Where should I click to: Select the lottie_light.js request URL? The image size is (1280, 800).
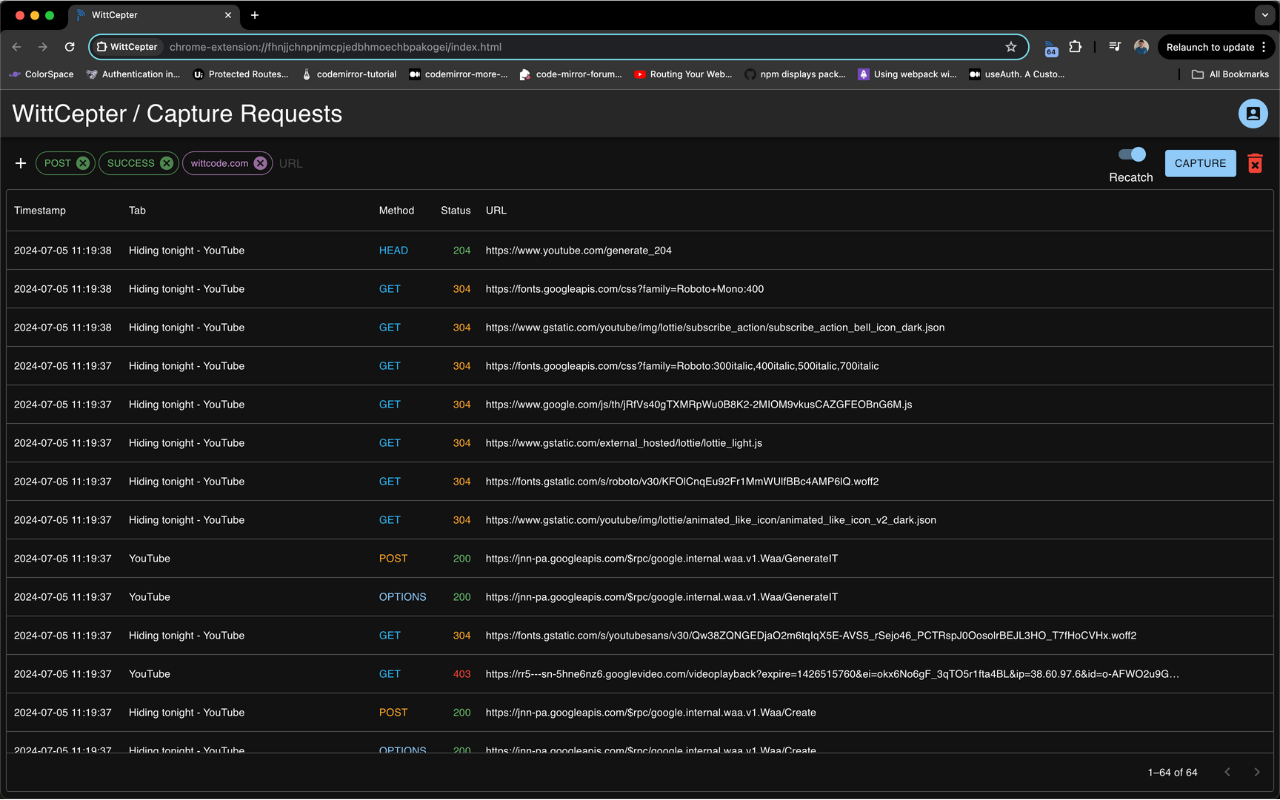624,443
